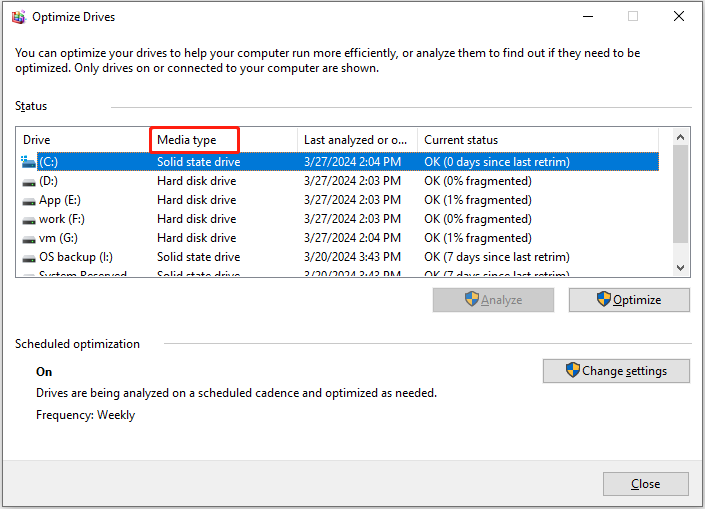
Task: Click the grayed-out Analyze button
Action: 493,300
